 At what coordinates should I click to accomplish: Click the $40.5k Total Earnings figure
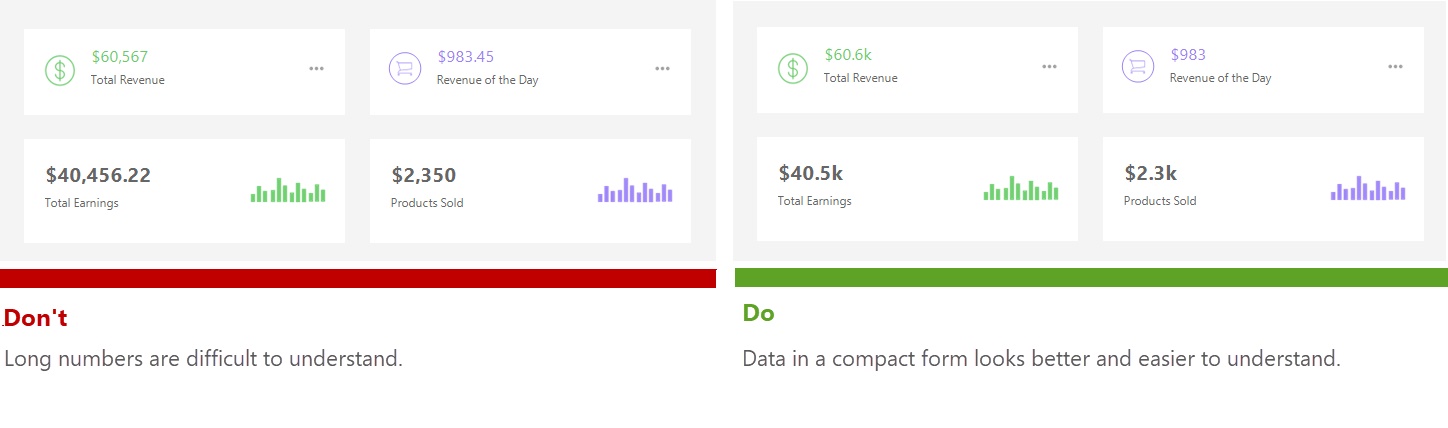point(811,174)
